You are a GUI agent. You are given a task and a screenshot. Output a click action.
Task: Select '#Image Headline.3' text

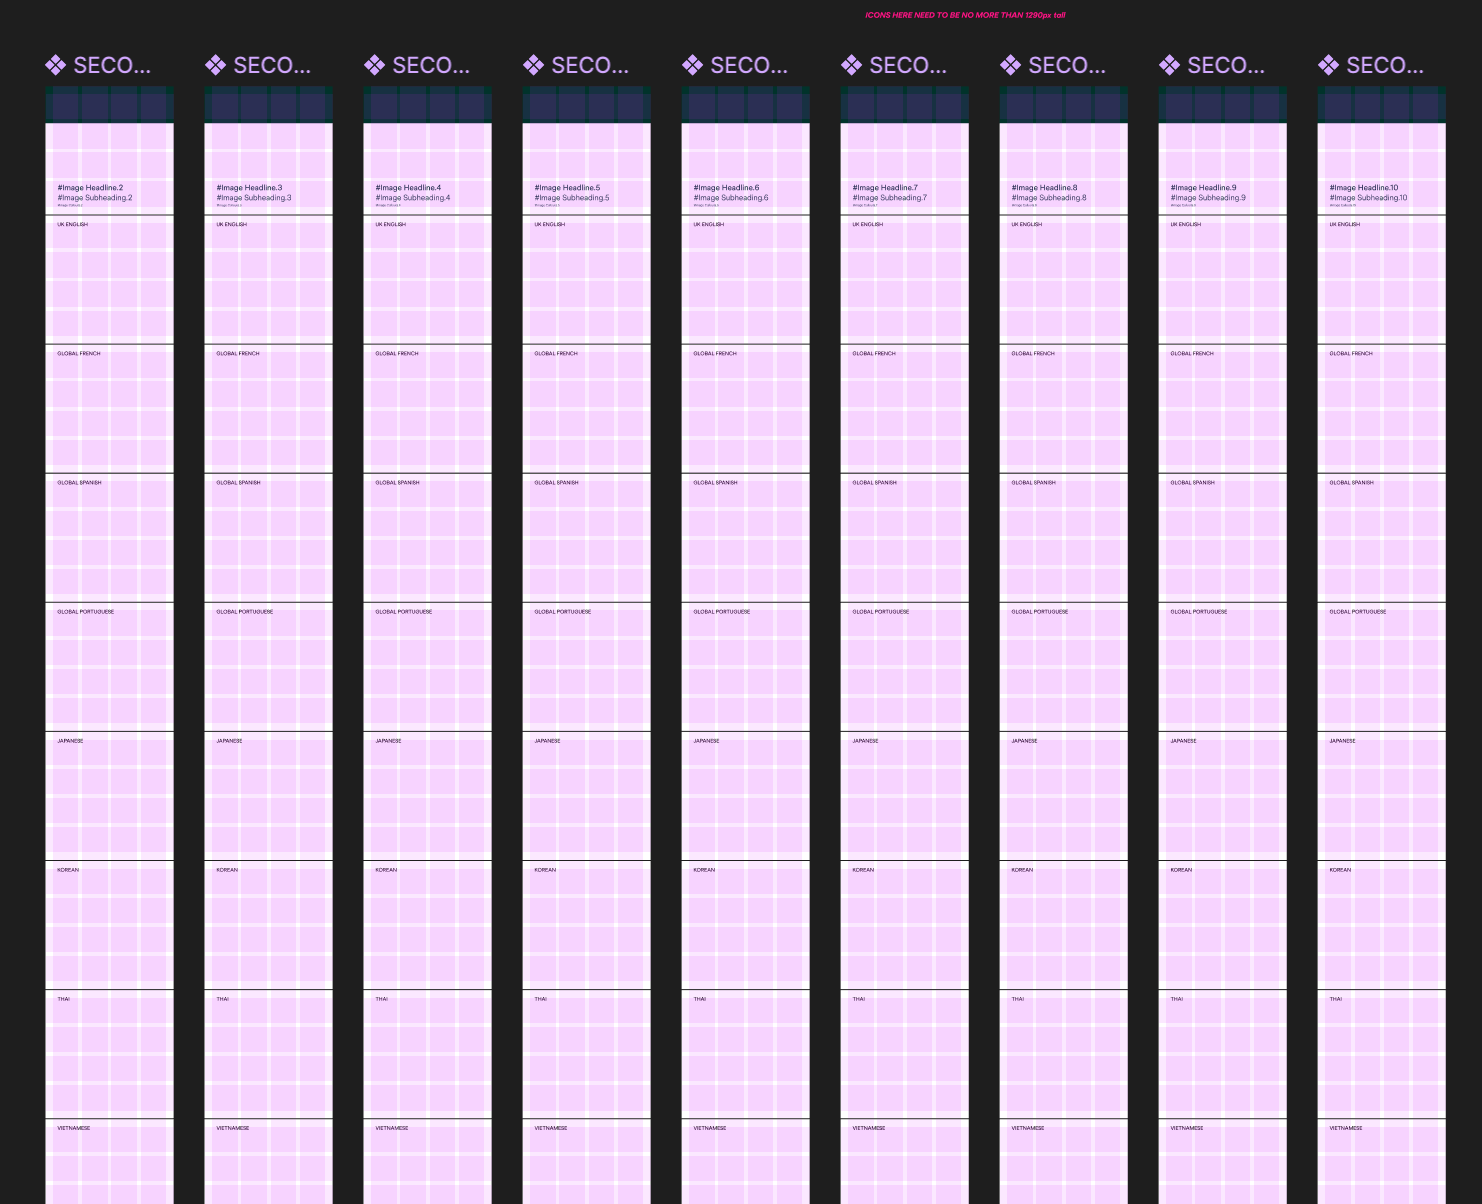coord(249,188)
